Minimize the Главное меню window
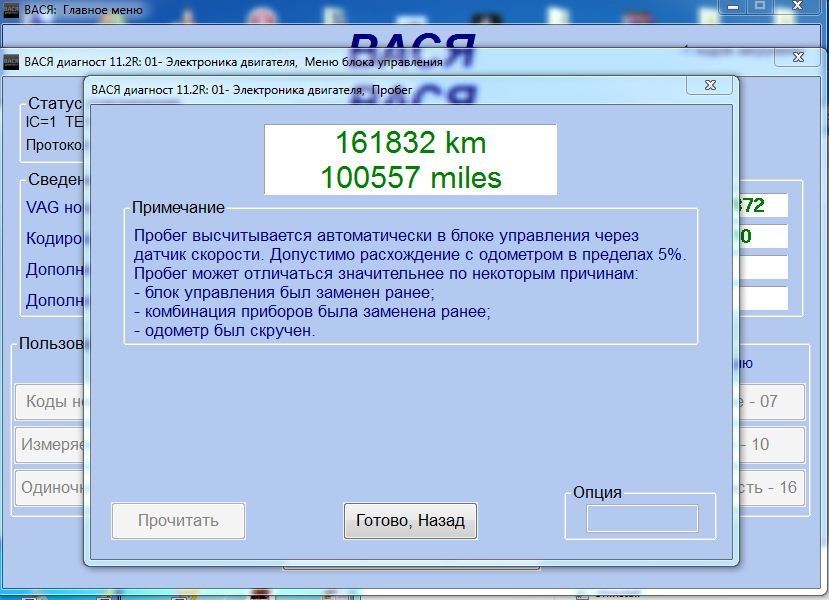The height and width of the screenshot is (600, 829). click(733, 6)
